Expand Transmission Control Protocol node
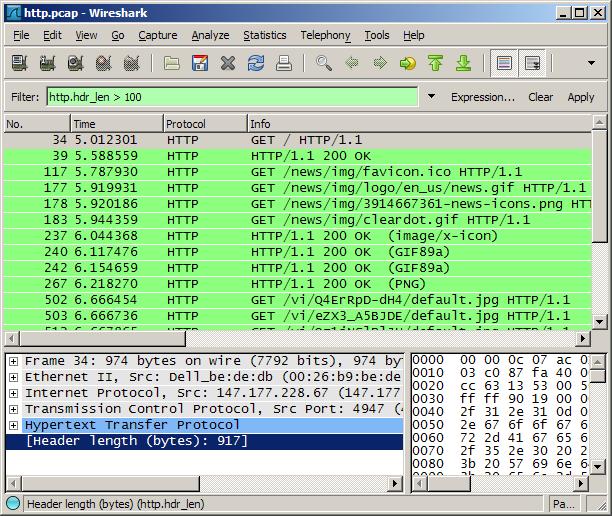 13,409
